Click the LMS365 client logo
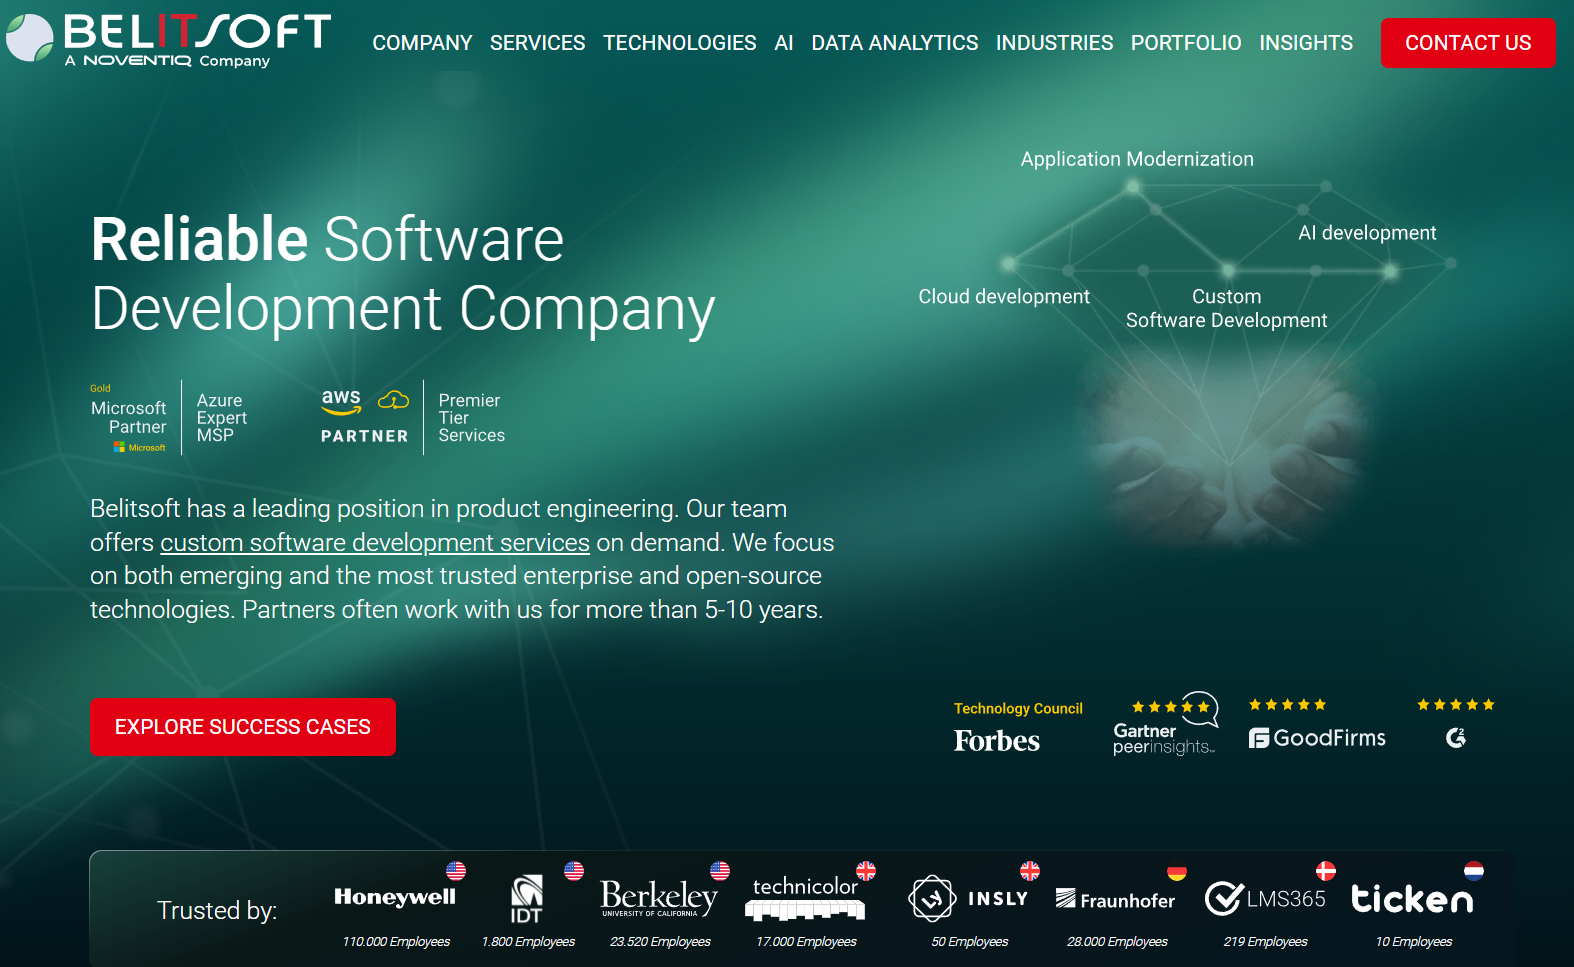Screen dimensions: 1574x967 pos(1265,899)
